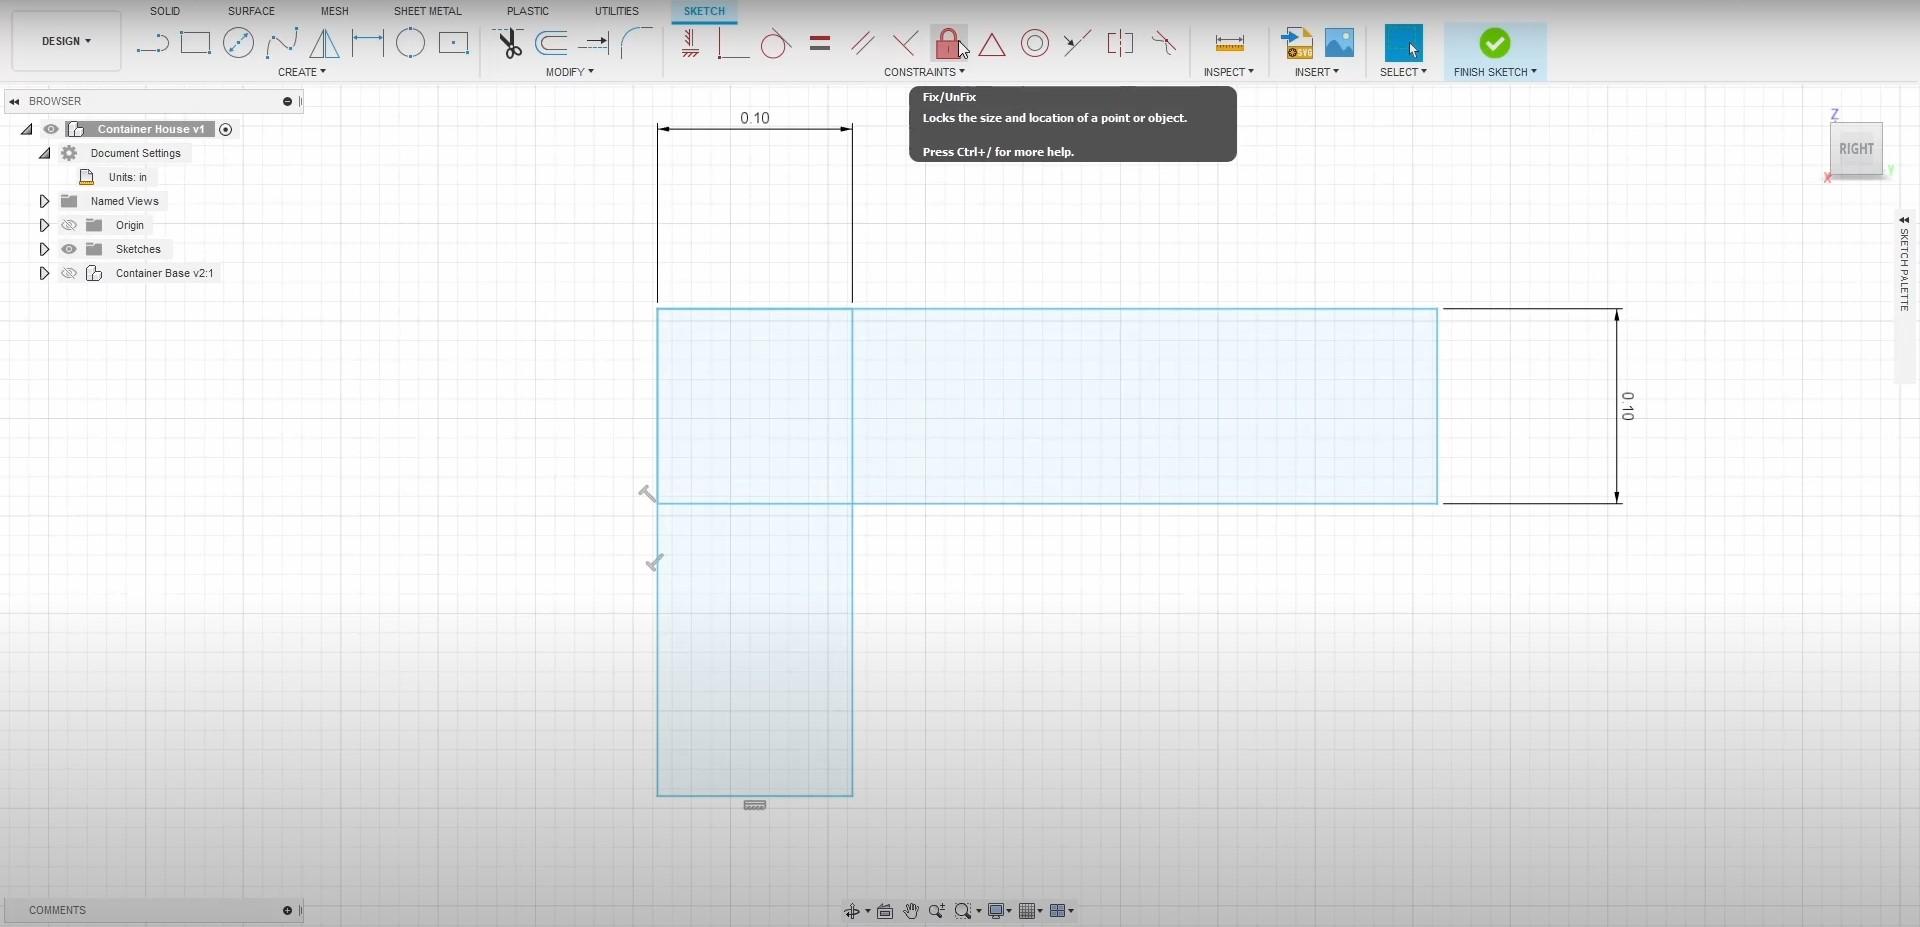Open the MODIFY dropdown menu
This screenshot has width=1920, height=927.
[570, 72]
